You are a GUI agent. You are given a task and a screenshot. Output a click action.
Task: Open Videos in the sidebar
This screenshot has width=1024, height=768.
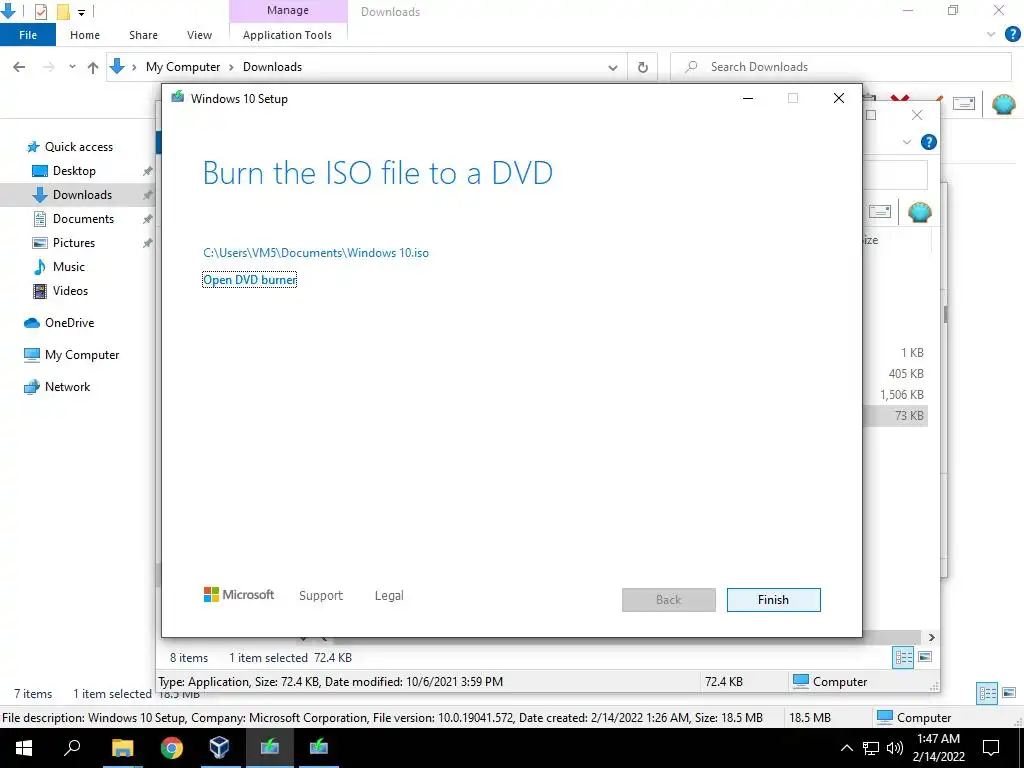(70, 291)
